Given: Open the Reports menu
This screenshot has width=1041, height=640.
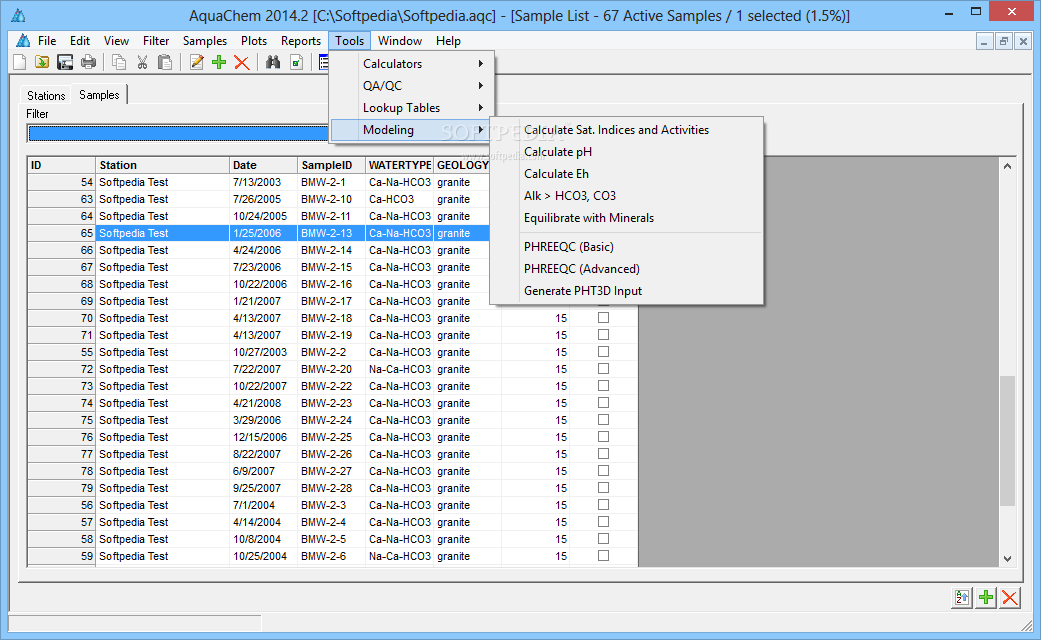Looking at the screenshot, I should click(x=301, y=40).
